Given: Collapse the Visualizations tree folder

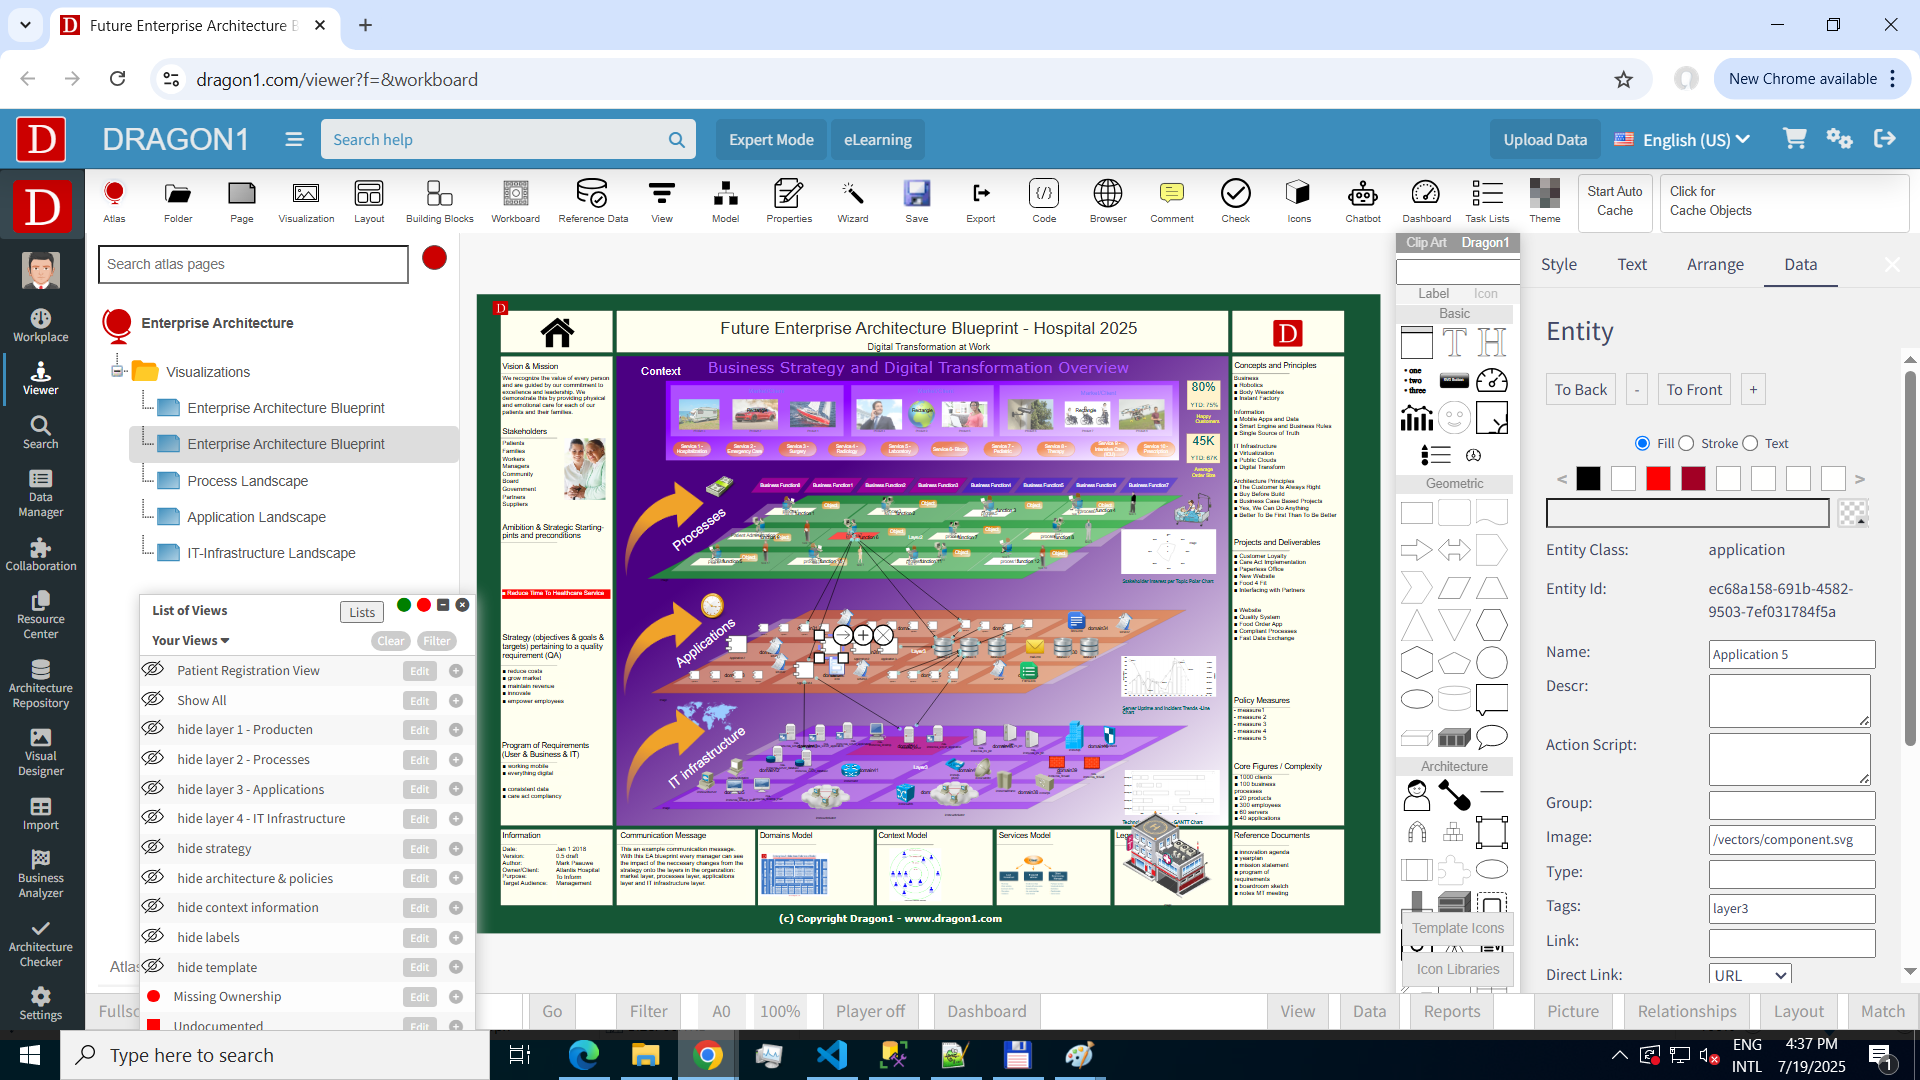Looking at the screenshot, I should (117, 371).
